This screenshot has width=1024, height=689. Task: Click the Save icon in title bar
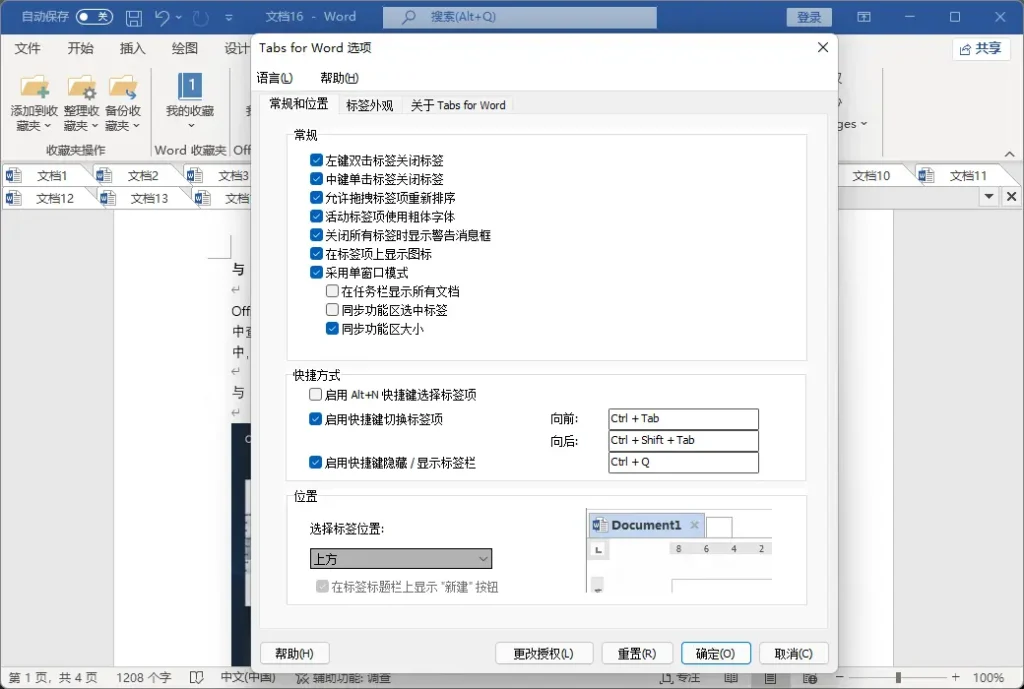[134, 18]
